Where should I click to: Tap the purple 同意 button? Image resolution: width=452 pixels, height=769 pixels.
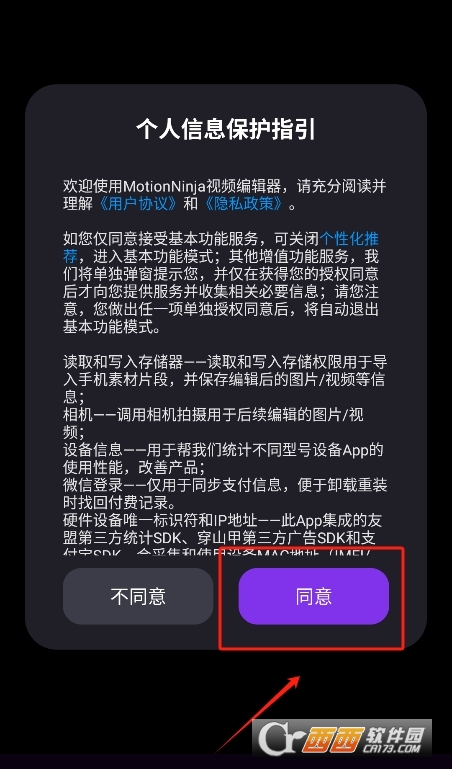(313, 596)
